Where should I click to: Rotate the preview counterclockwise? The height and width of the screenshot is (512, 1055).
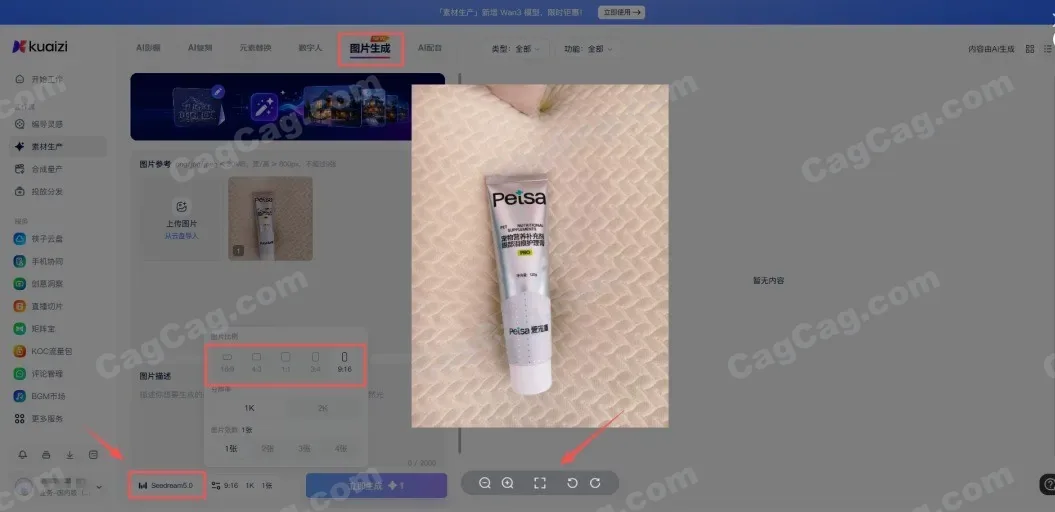pyautogui.click(x=572, y=483)
